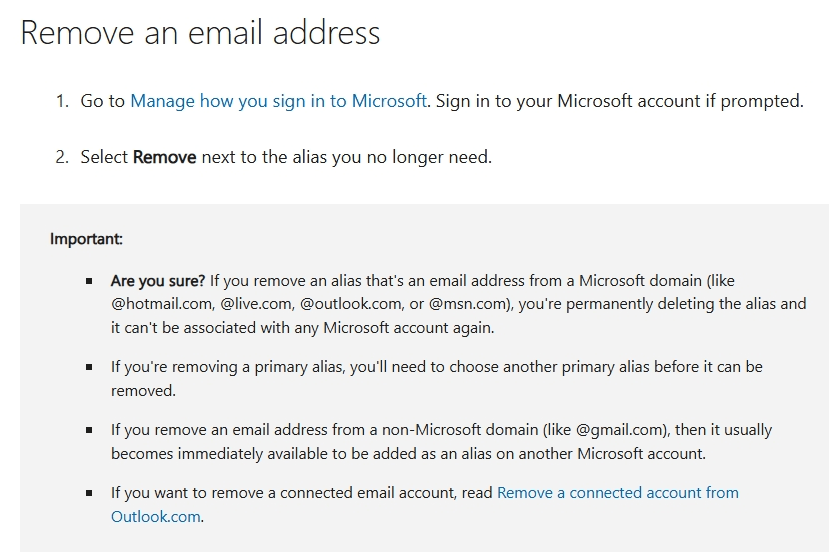Click the step number 2 marker

tap(61, 157)
